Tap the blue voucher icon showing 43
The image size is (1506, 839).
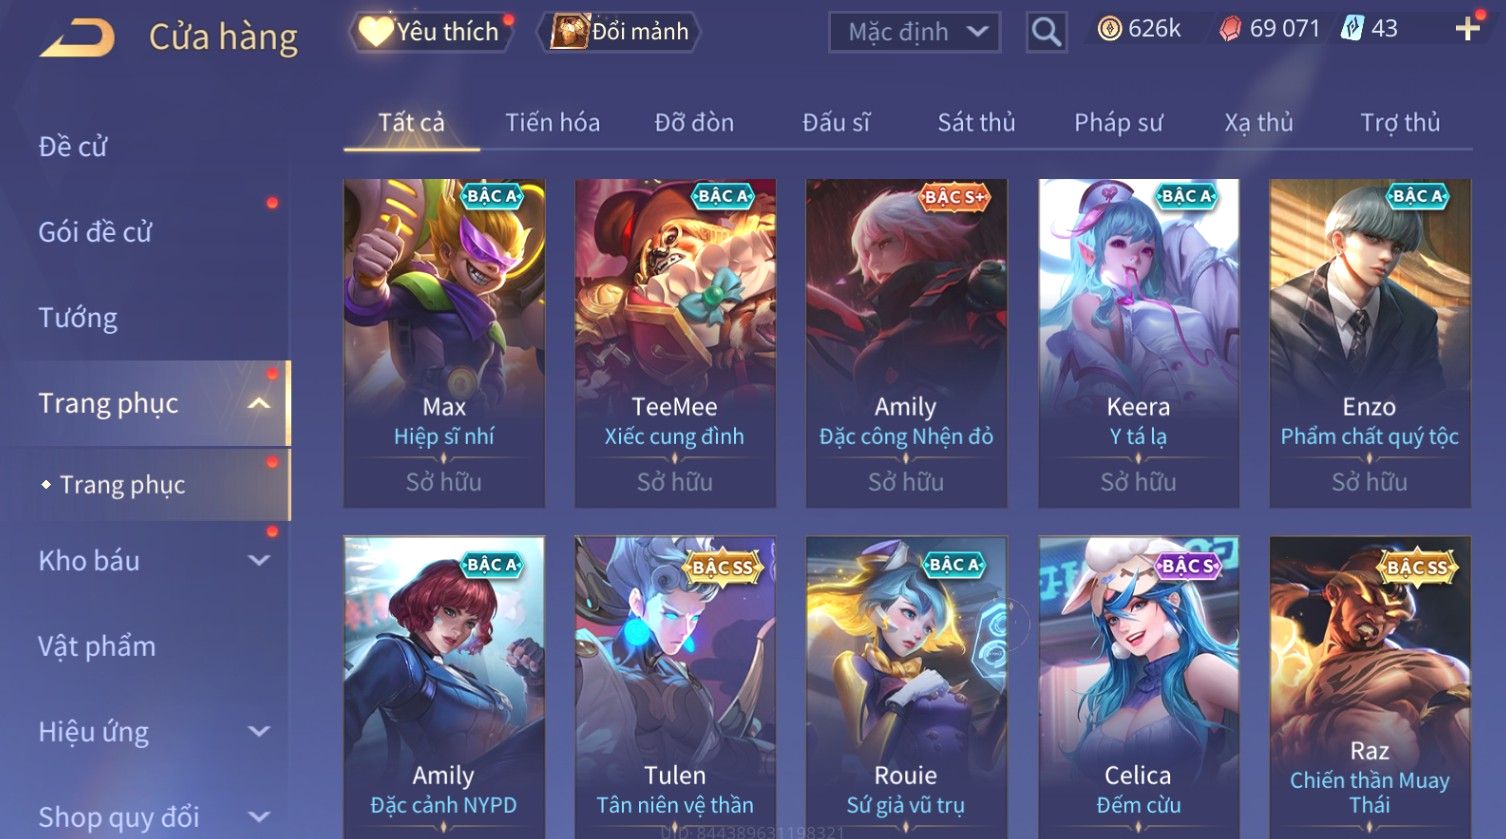(x=1352, y=28)
